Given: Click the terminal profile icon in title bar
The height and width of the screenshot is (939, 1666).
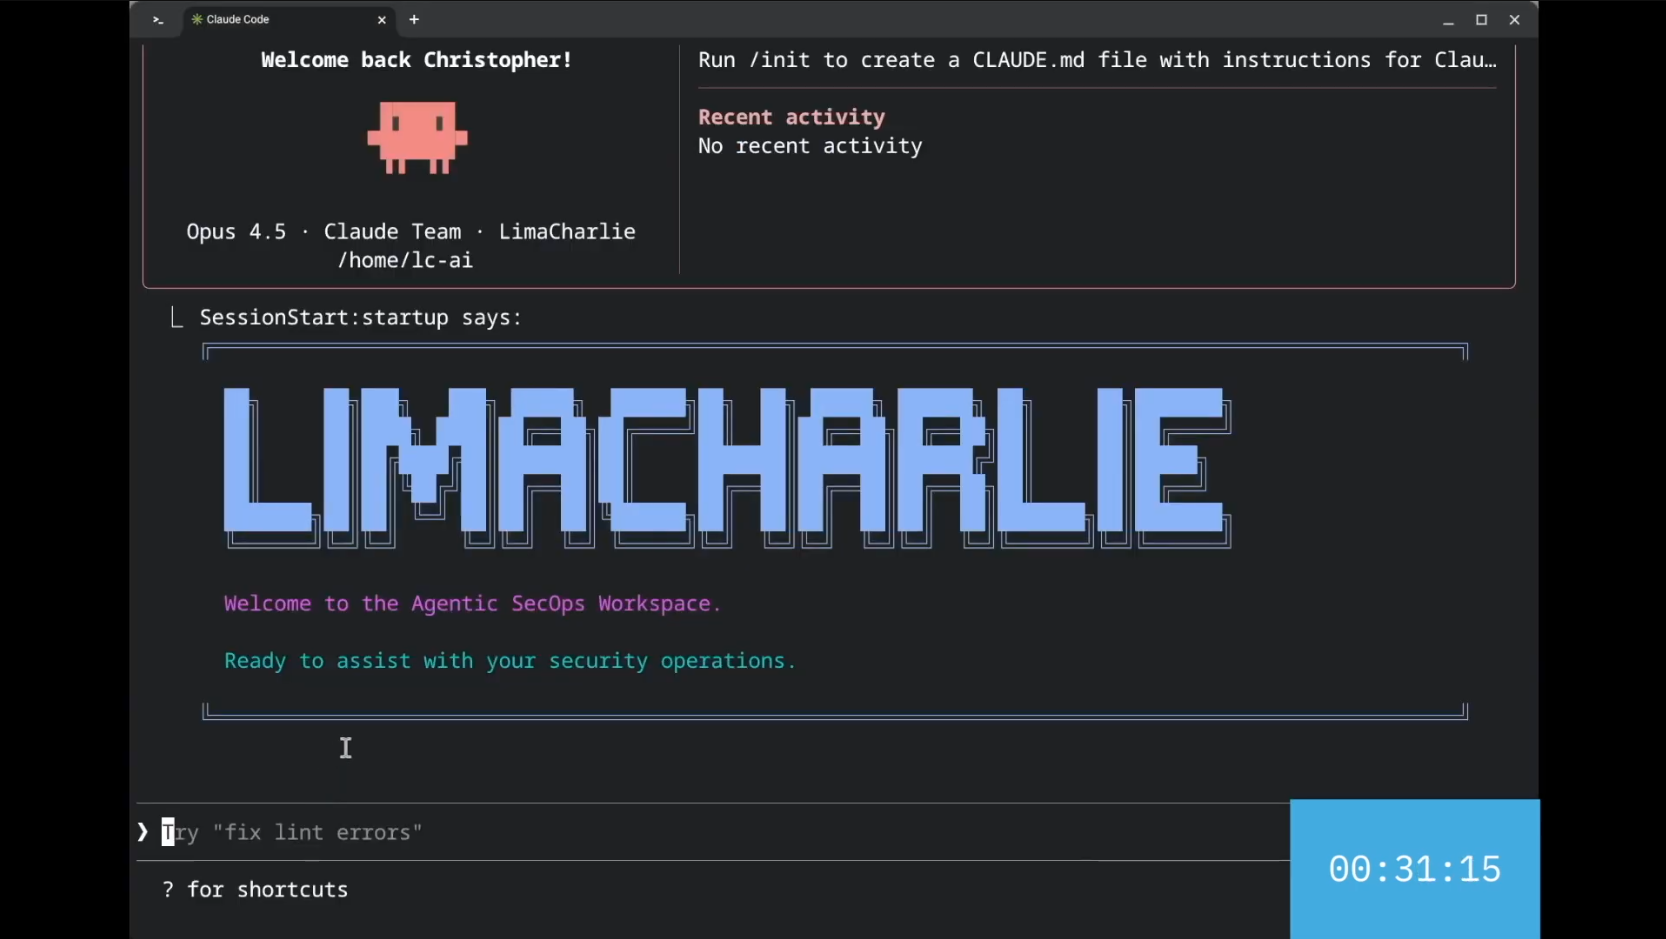Looking at the screenshot, I should [x=158, y=20].
